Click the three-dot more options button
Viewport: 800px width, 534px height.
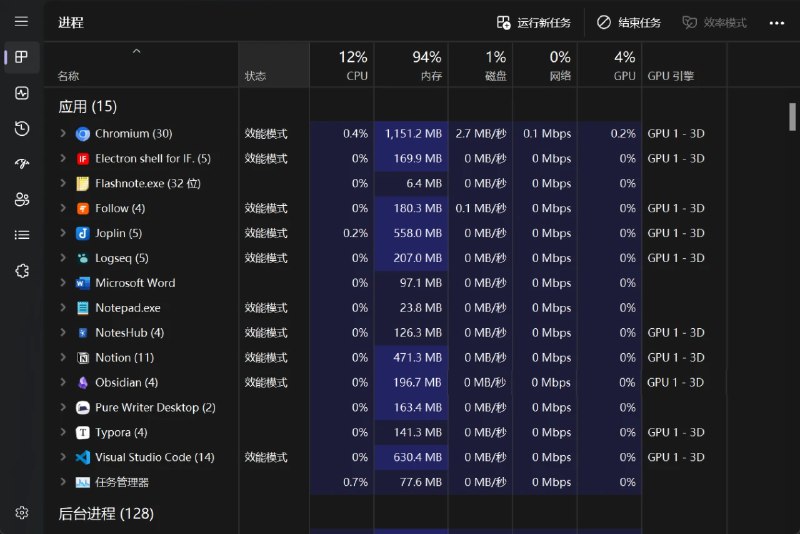(776, 22)
